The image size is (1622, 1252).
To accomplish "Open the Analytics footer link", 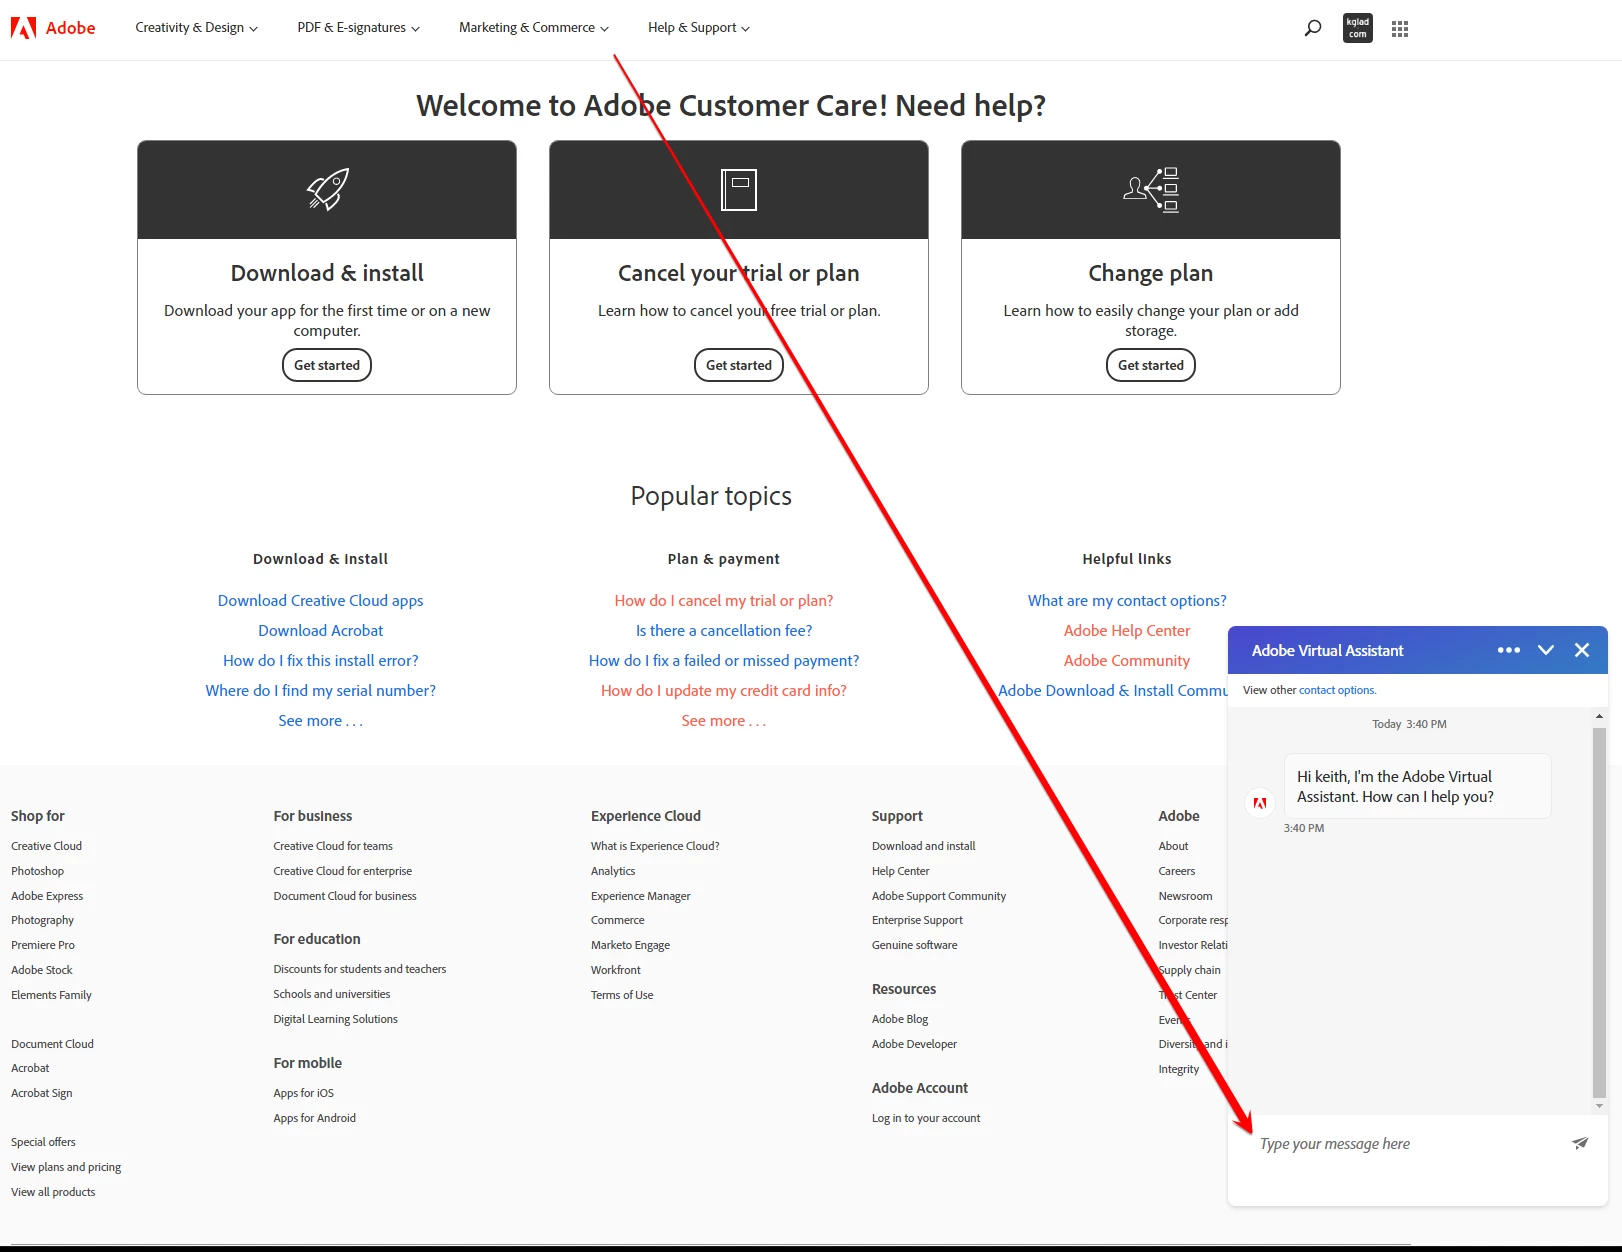I will coord(613,871).
